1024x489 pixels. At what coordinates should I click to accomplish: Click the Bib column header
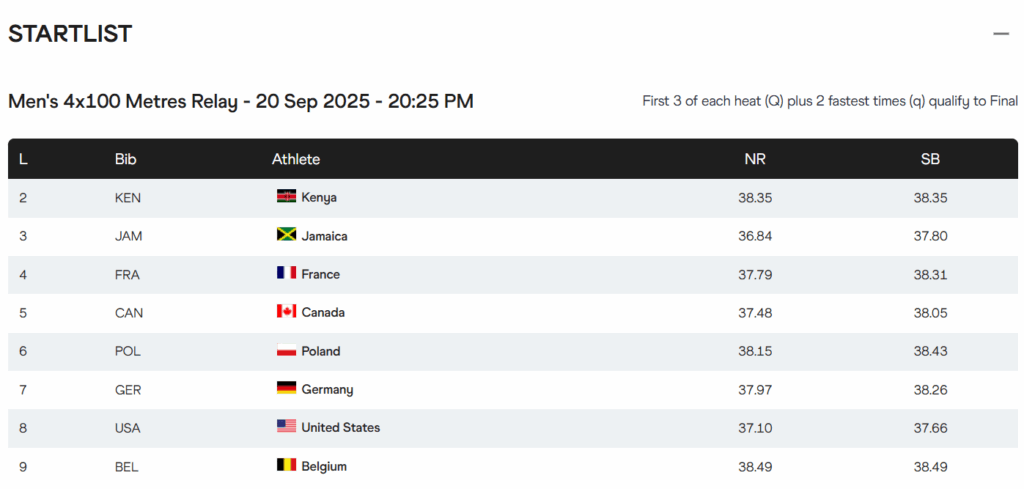[125, 159]
